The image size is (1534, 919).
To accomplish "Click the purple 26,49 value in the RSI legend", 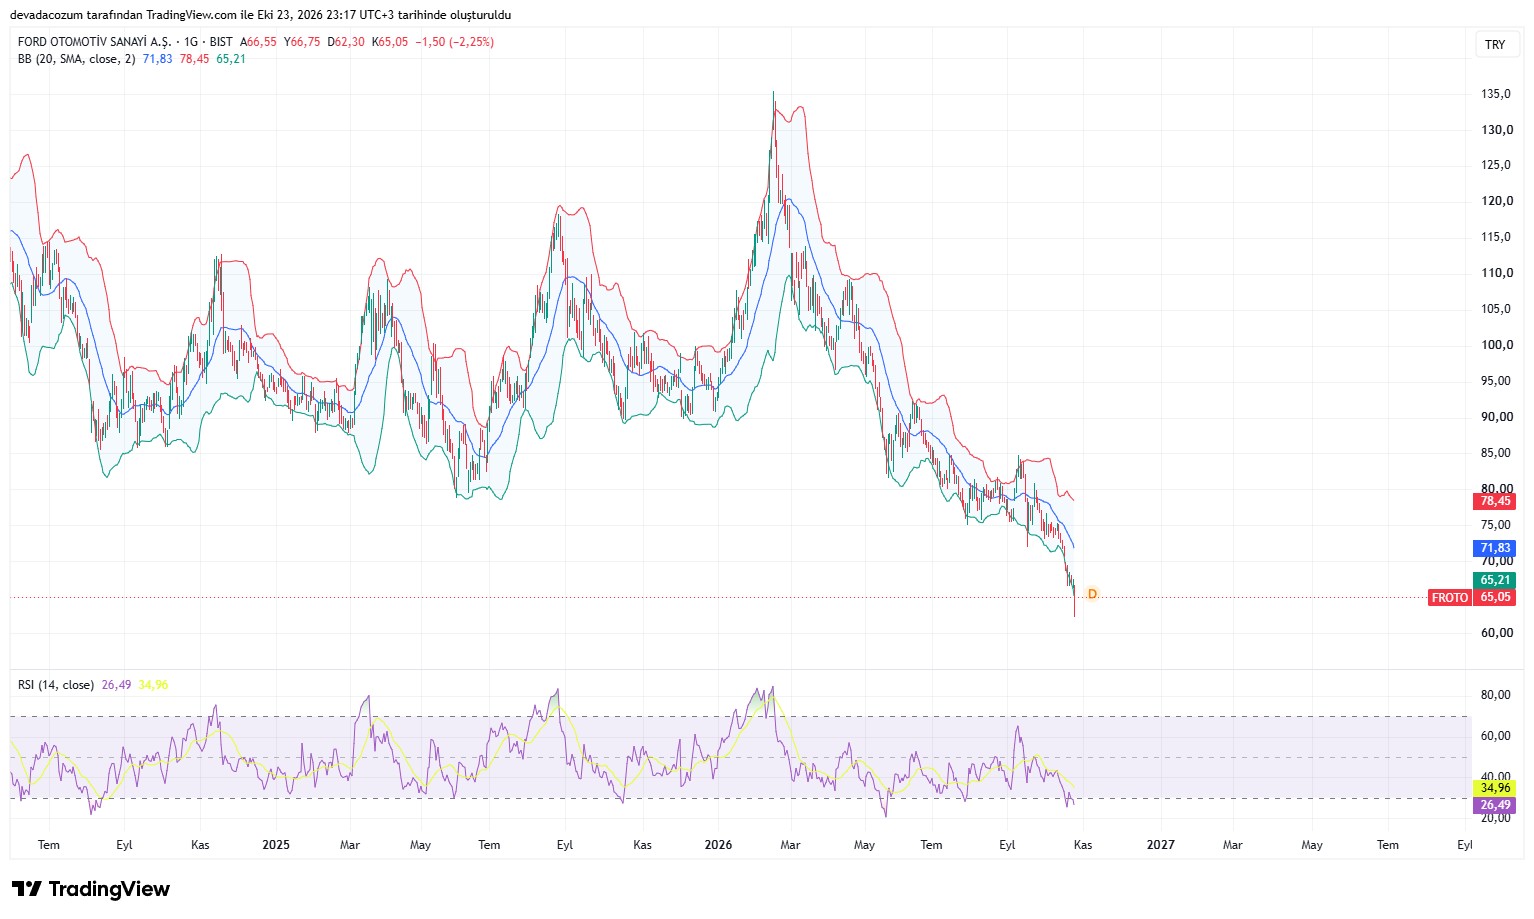I will point(116,685).
